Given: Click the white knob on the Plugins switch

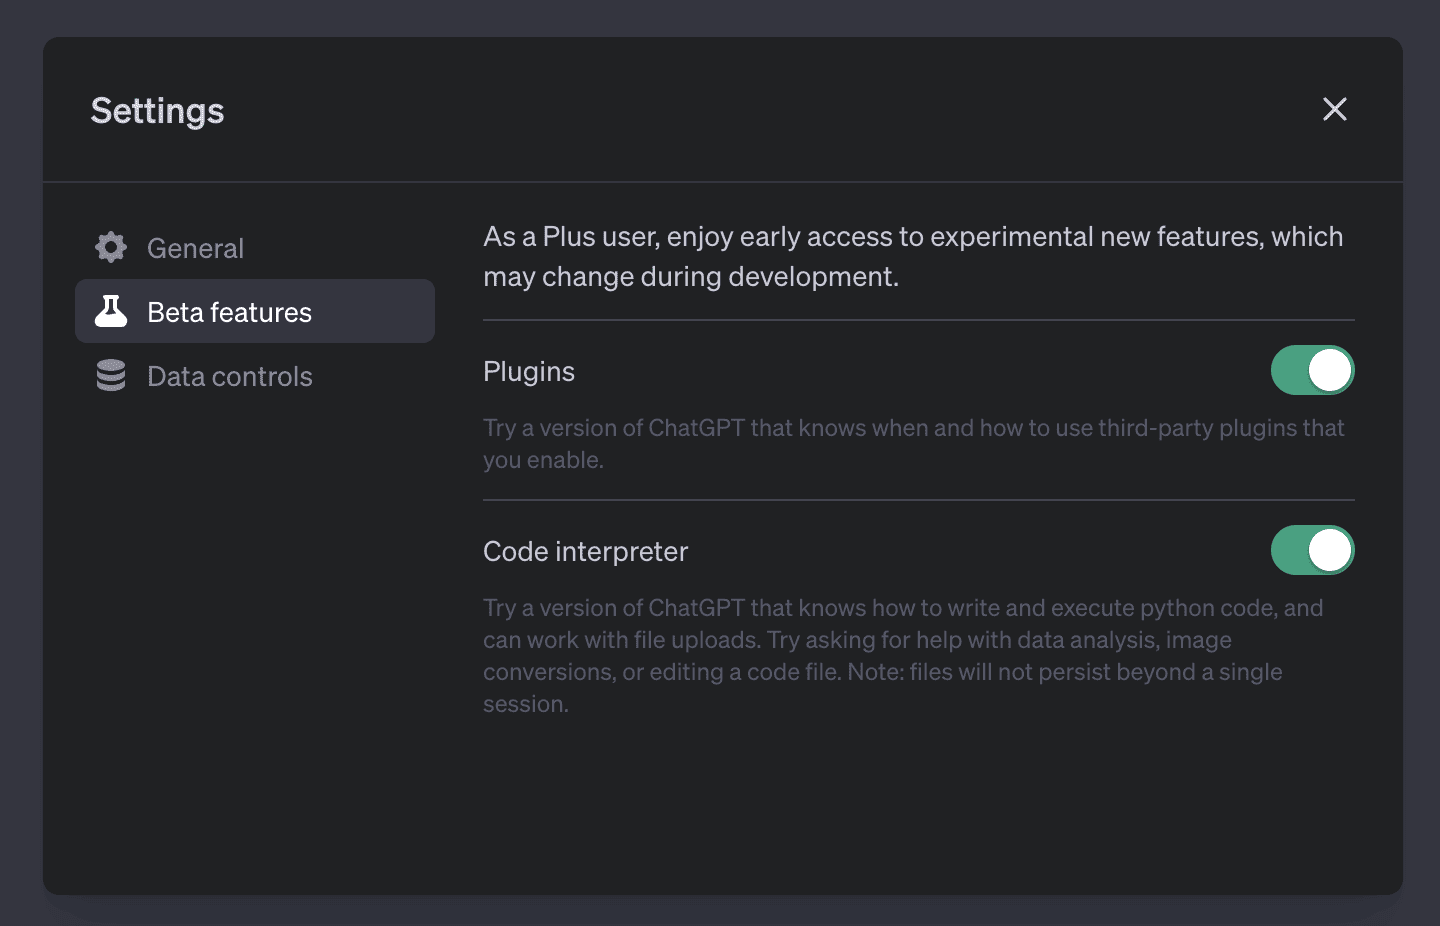Looking at the screenshot, I should pos(1330,370).
